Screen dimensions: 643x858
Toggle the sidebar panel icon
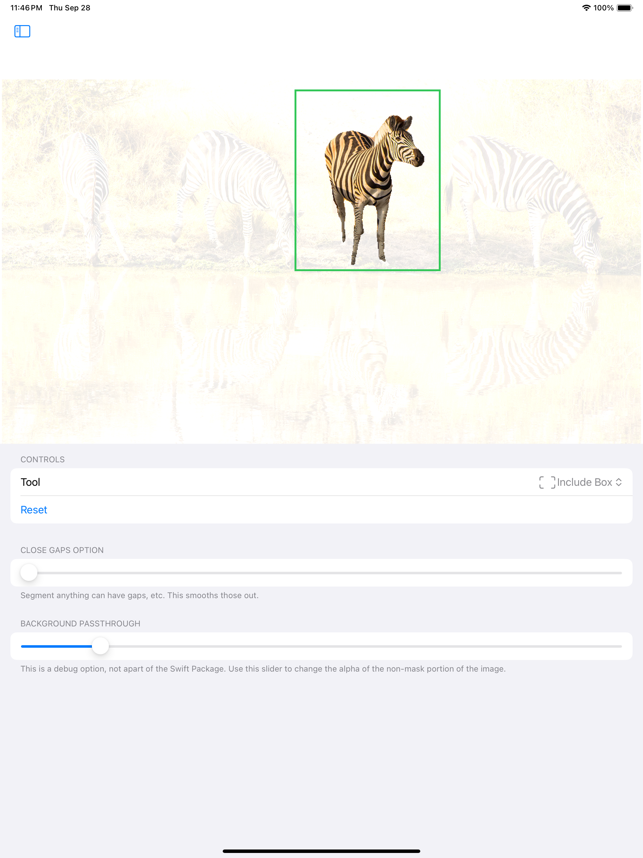coord(22,31)
